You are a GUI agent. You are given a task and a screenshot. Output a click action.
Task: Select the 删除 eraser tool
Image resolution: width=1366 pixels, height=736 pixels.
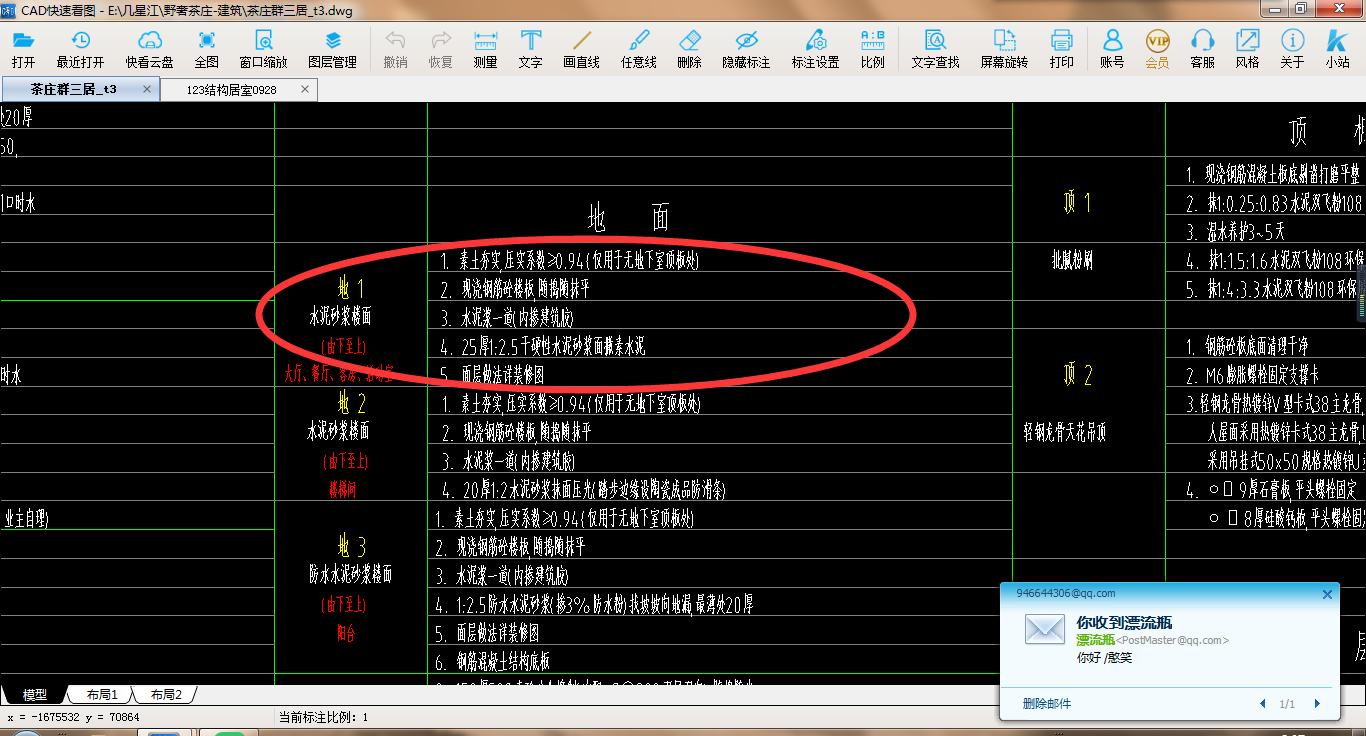pos(689,49)
